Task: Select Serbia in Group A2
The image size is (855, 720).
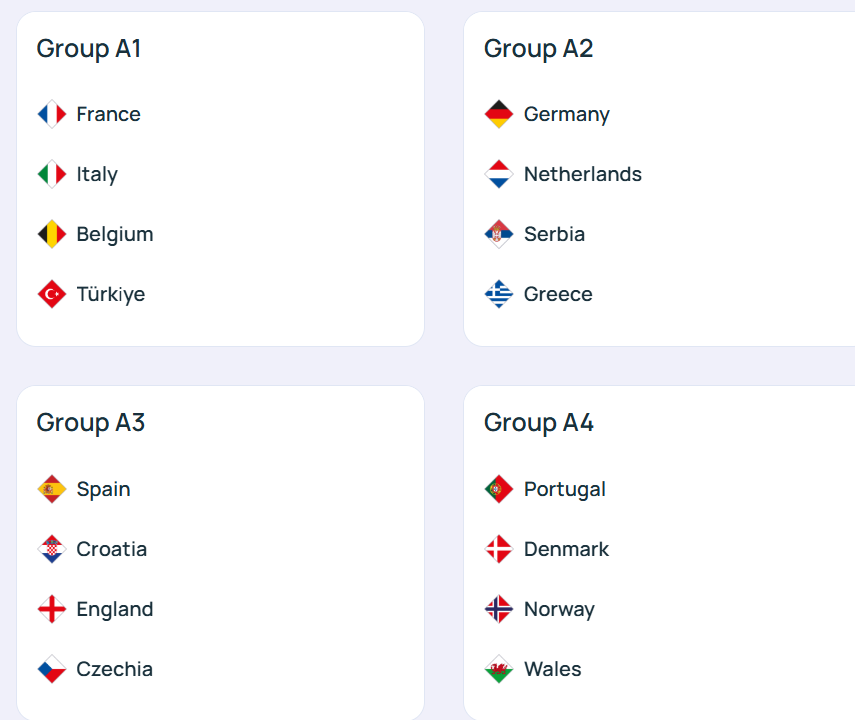Action: point(554,234)
